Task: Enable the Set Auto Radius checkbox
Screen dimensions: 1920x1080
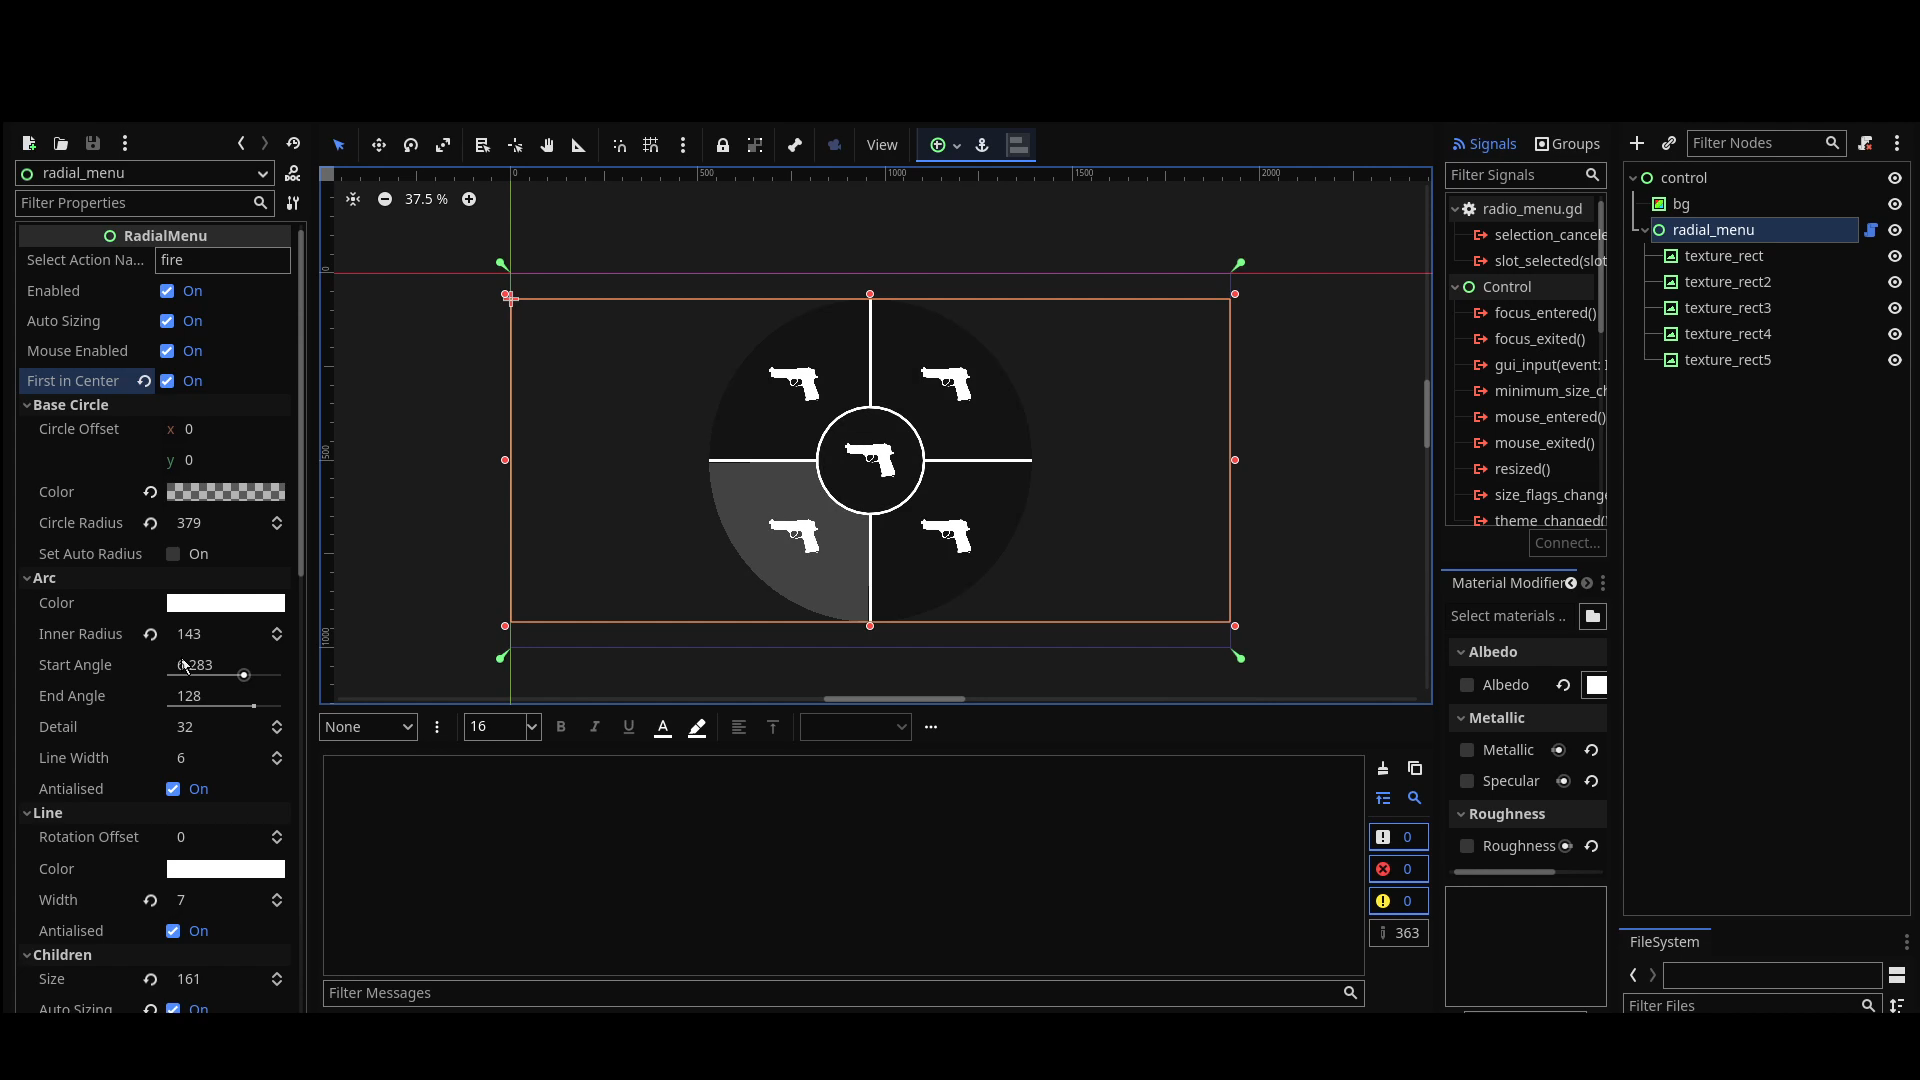Action: 173,554
